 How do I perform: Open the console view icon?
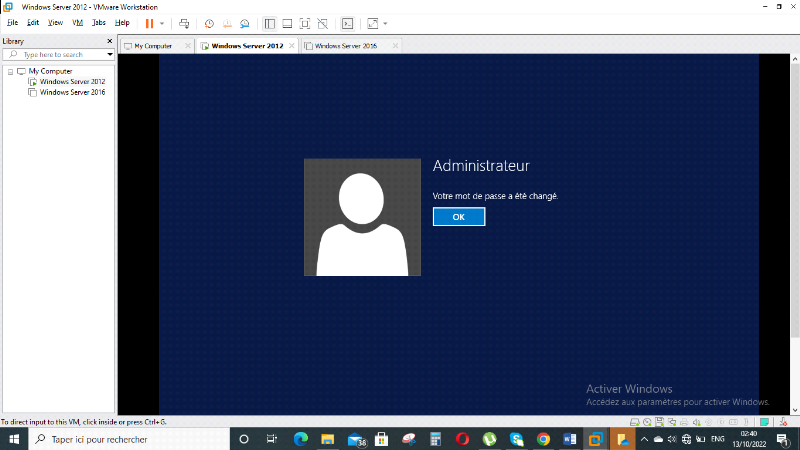347,22
